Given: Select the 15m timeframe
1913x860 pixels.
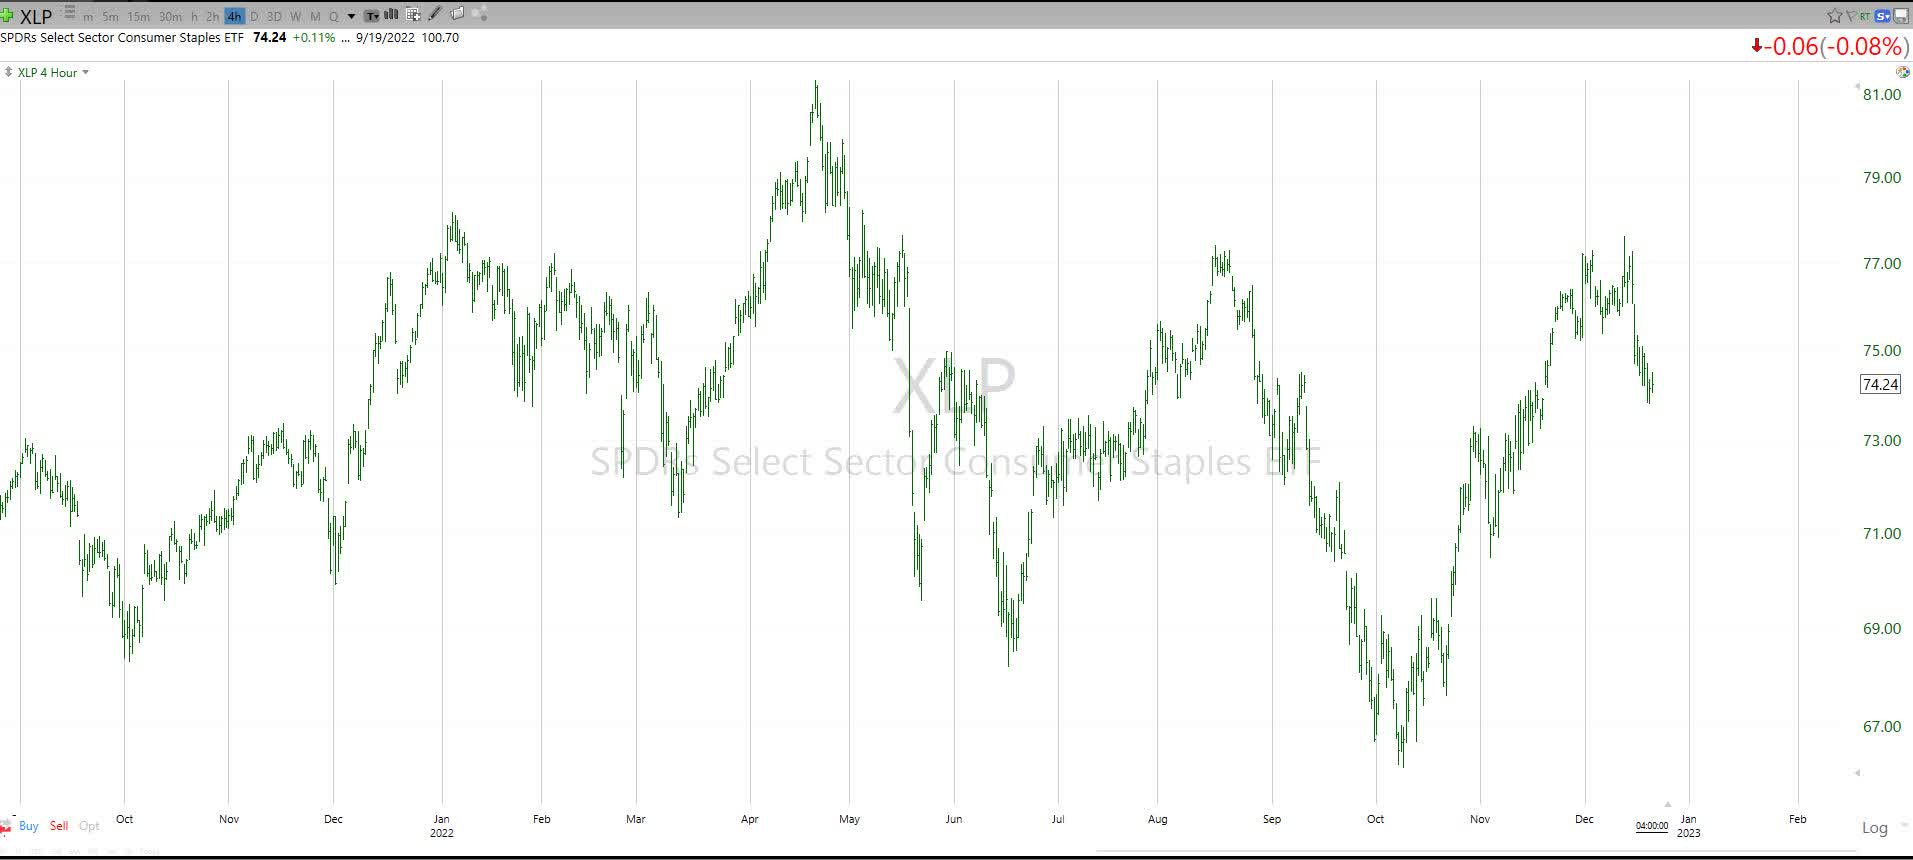Looking at the screenshot, I should pyautogui.click(x=138, y=17).
